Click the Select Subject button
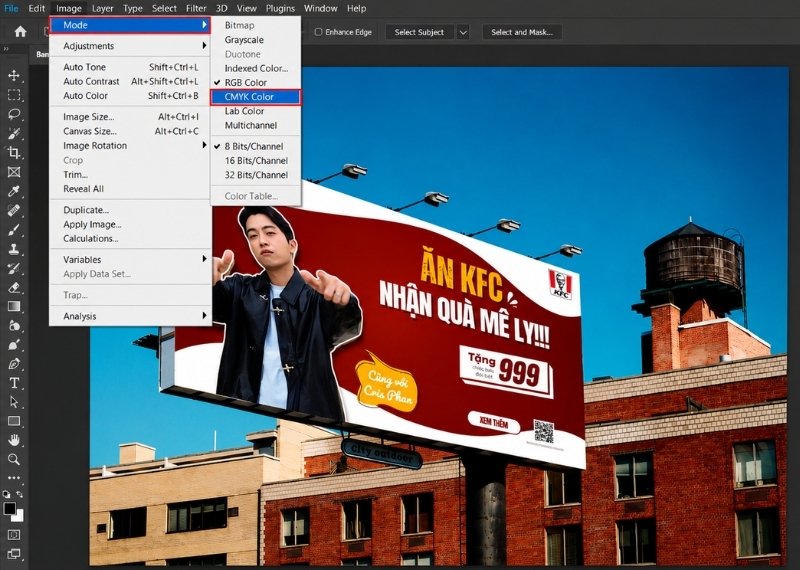 click(x=419, y=32)
